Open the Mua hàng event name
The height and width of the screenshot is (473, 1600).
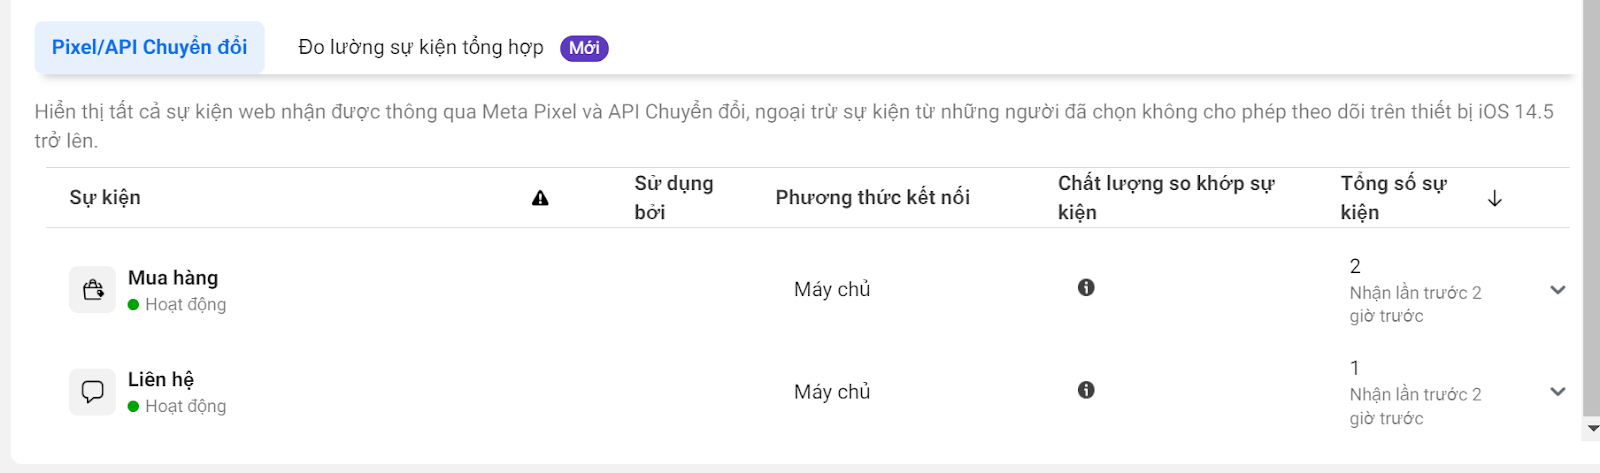click(173, 278)
